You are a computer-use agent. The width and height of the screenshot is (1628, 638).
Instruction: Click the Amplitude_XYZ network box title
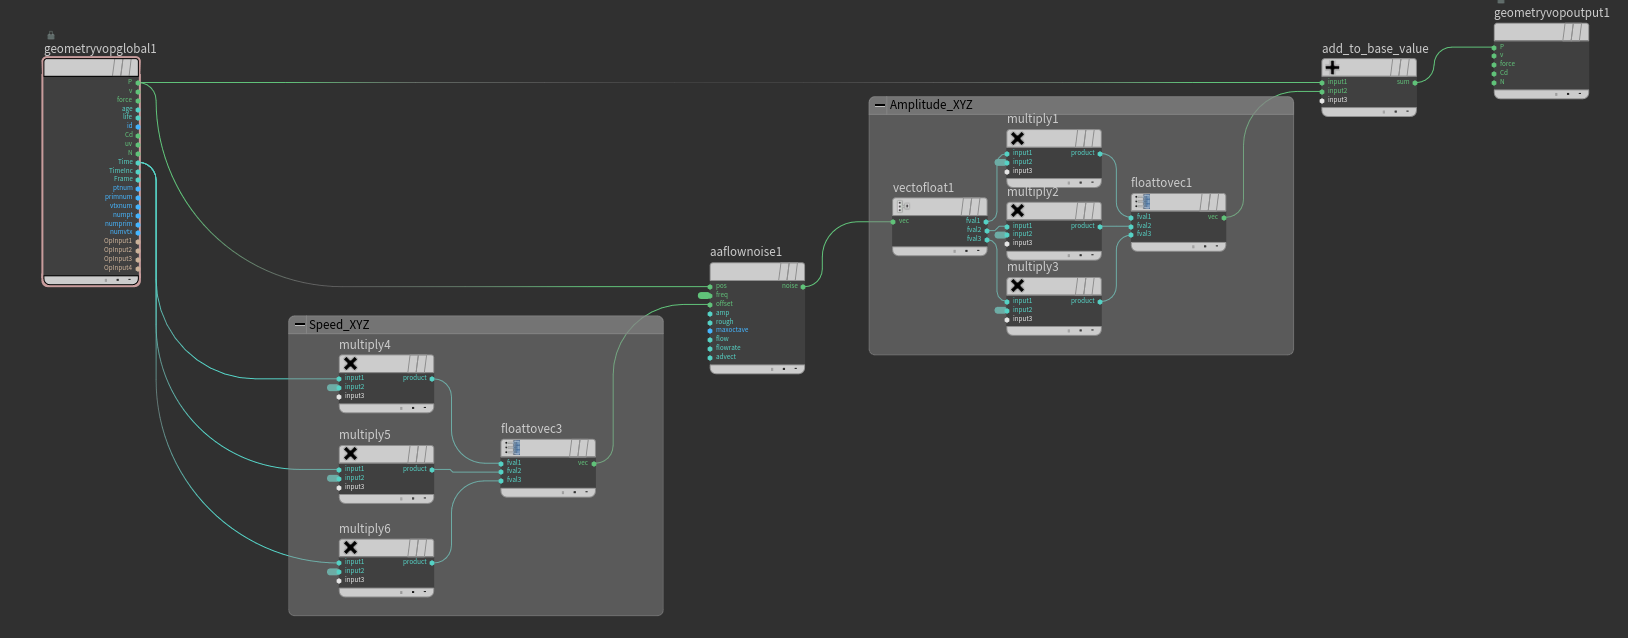tap(930, 104)
